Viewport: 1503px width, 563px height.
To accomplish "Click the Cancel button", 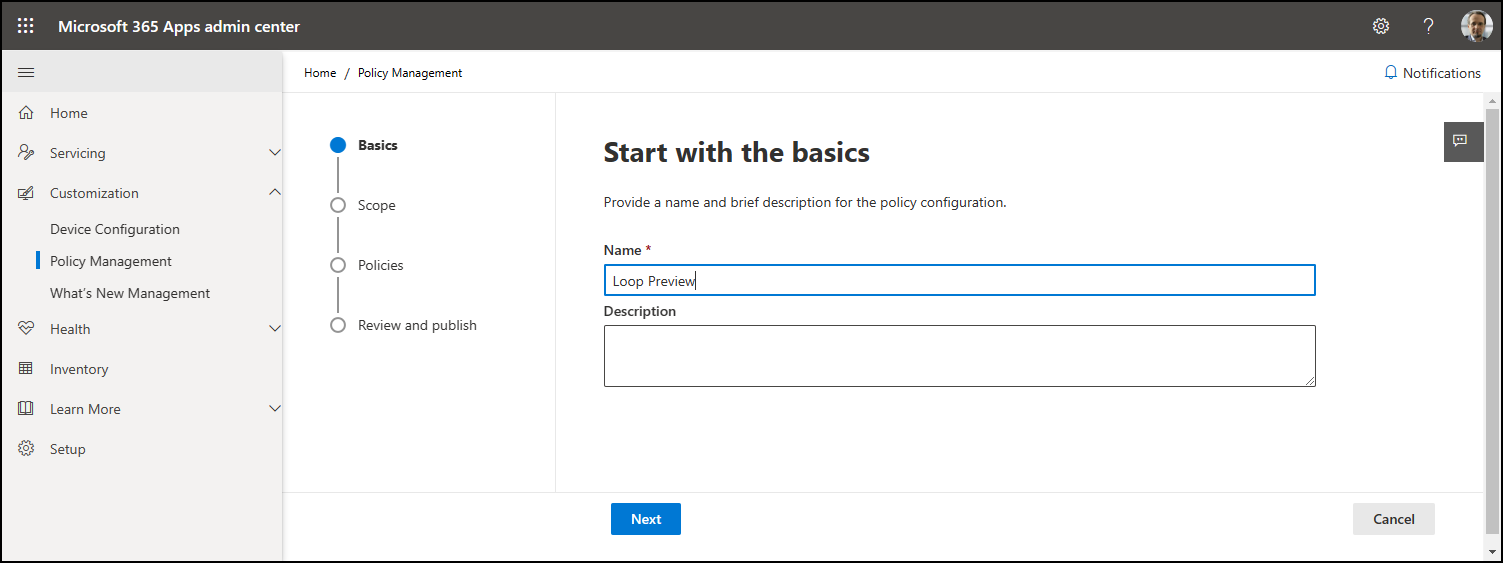I will pos(1394,519).
